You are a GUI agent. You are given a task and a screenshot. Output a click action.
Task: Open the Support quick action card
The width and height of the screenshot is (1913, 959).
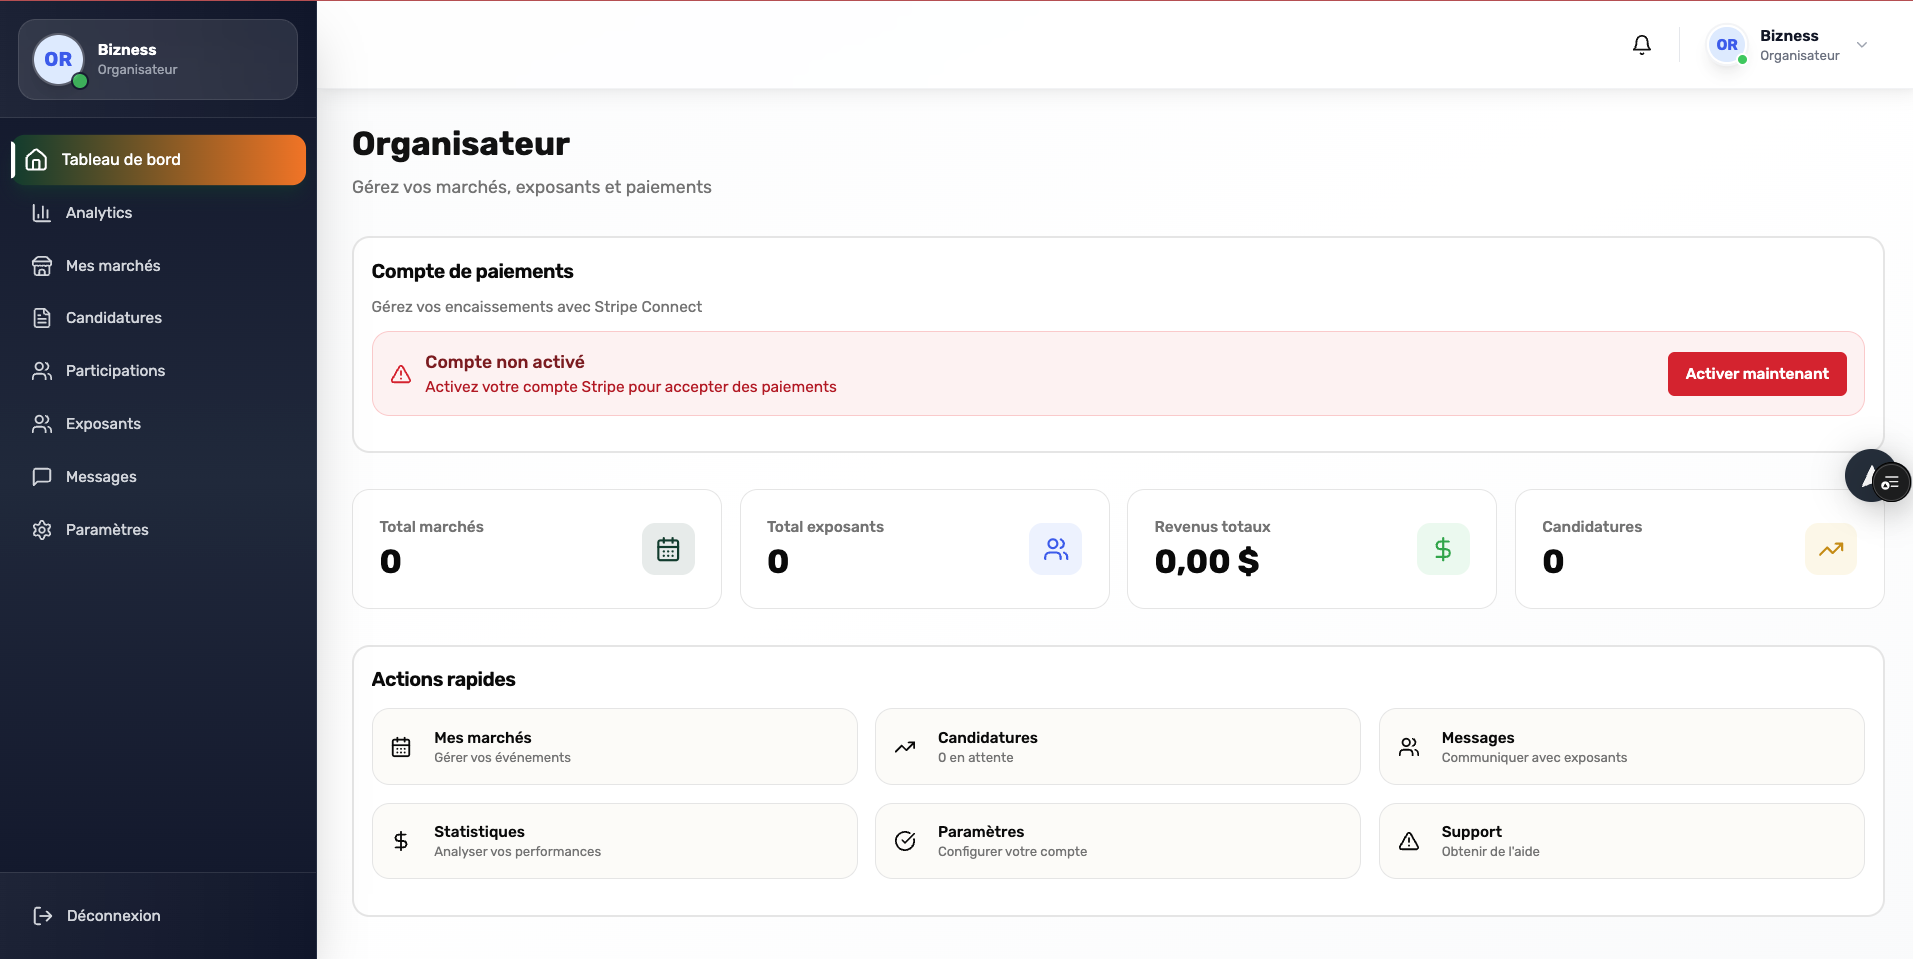click(1620, 841)
